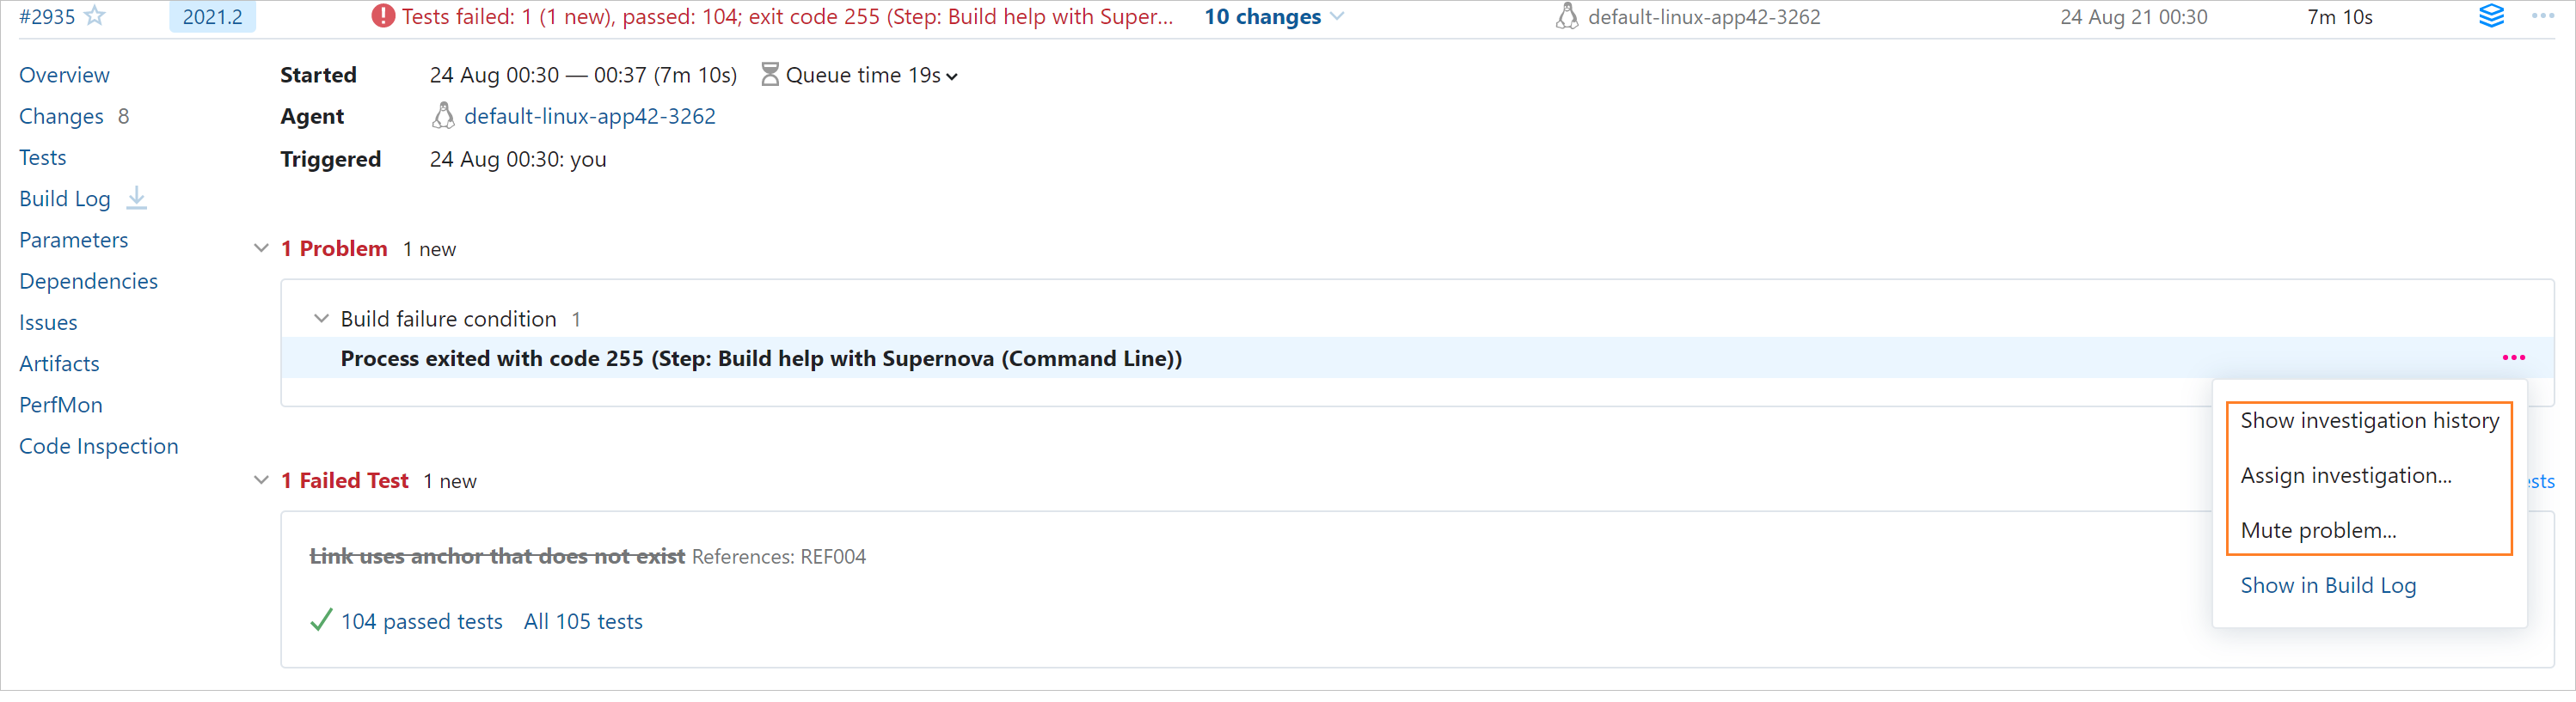This screenshot has height=702, width=2576.
Task: Download the Build Log
Action: click(x=137, y=198)
